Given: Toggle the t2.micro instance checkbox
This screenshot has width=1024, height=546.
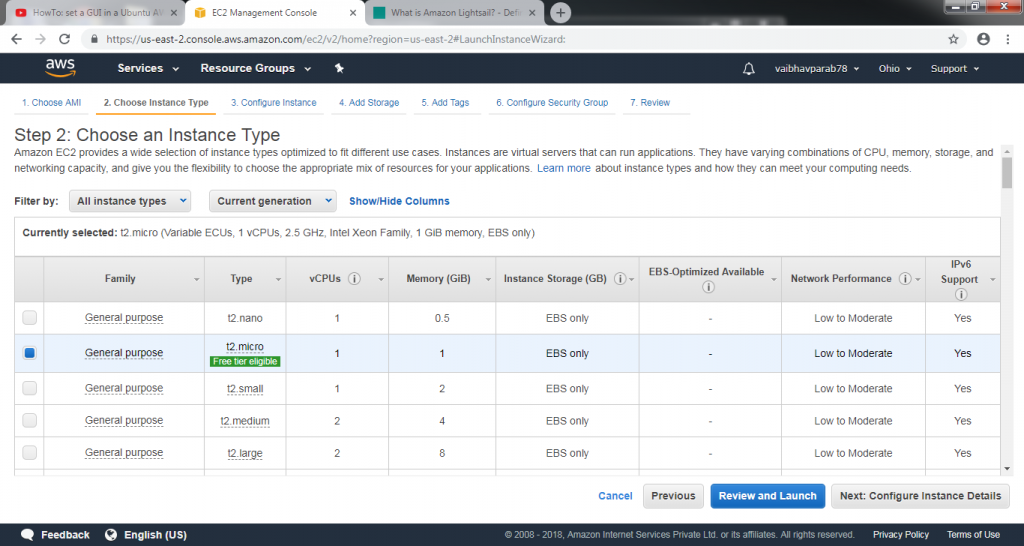Looking at the screenshot, I should (30, 353).
